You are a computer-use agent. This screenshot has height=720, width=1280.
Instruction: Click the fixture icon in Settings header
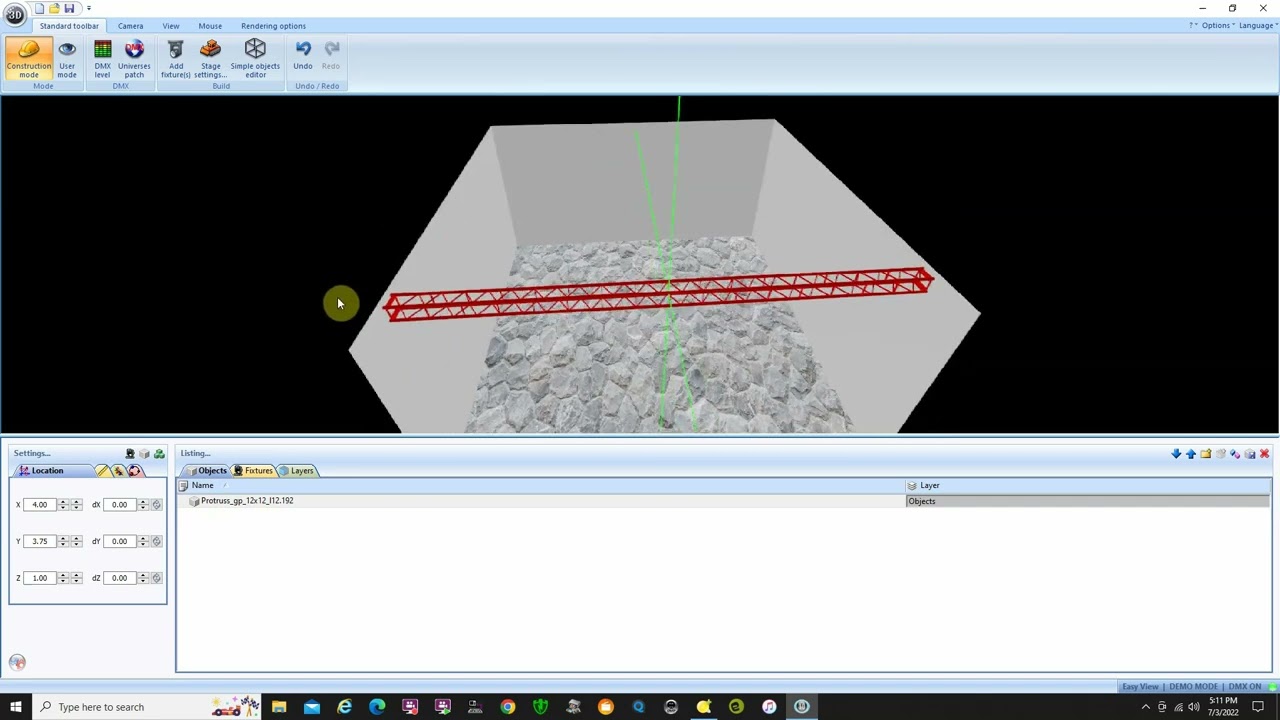click(x=129, y=454)
